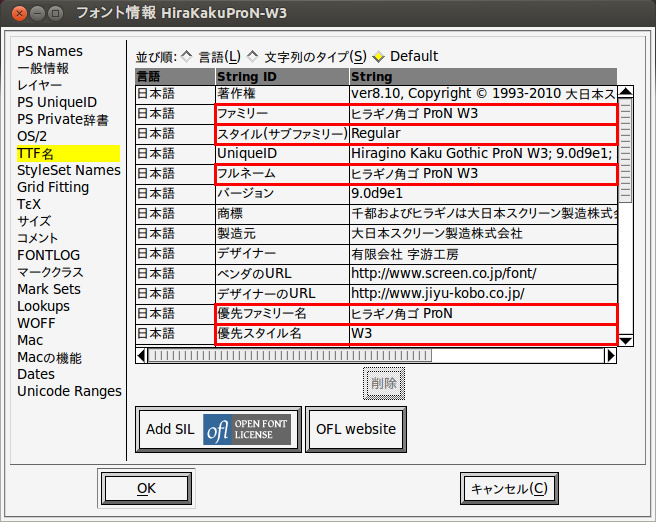The image size is (656, 522).
Task: Open the PS Private辞書 section
Action: coord(63,119)
